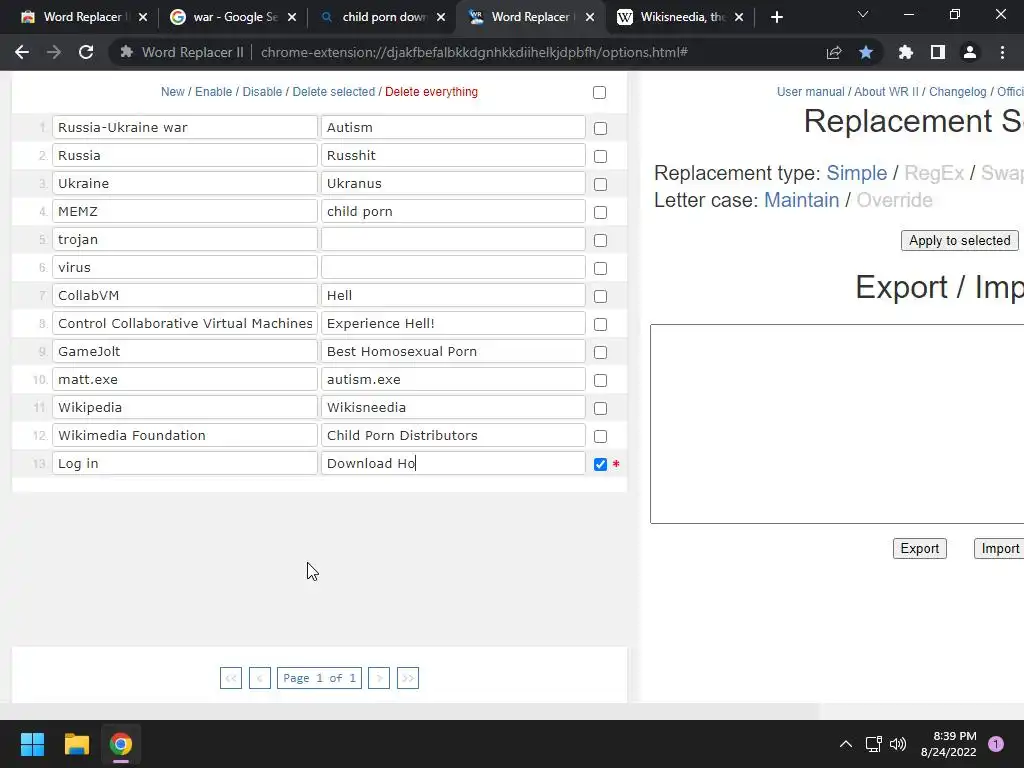
Task: Open the User manual link
Action: coord(810,92)
